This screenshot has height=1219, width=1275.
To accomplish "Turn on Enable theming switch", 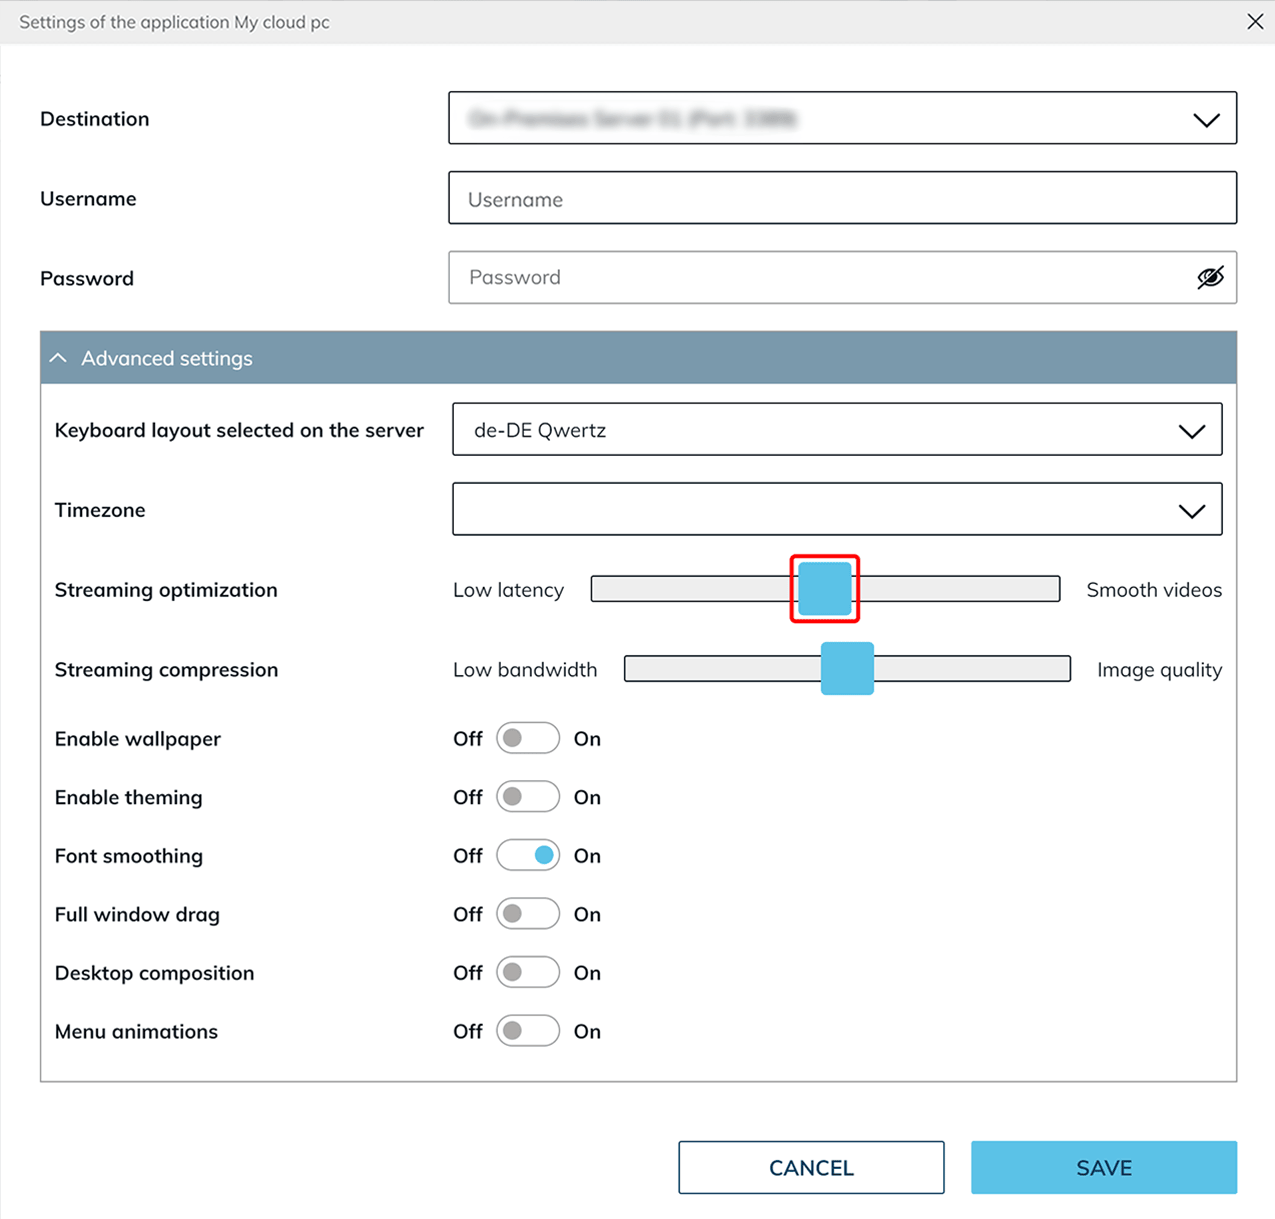I will (x=528, y=797).
